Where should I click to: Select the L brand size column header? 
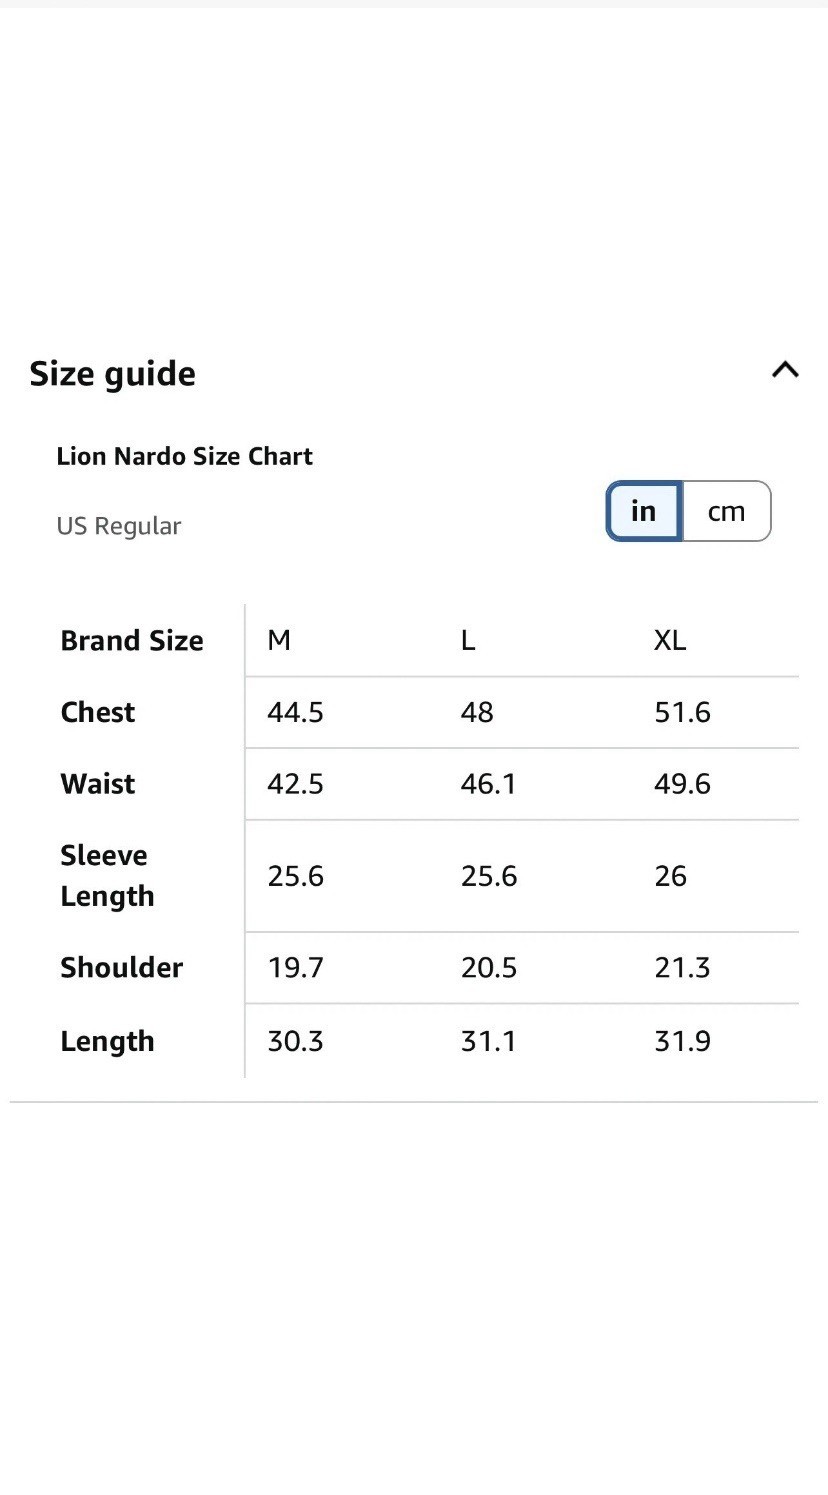click(x=467, y=640)
